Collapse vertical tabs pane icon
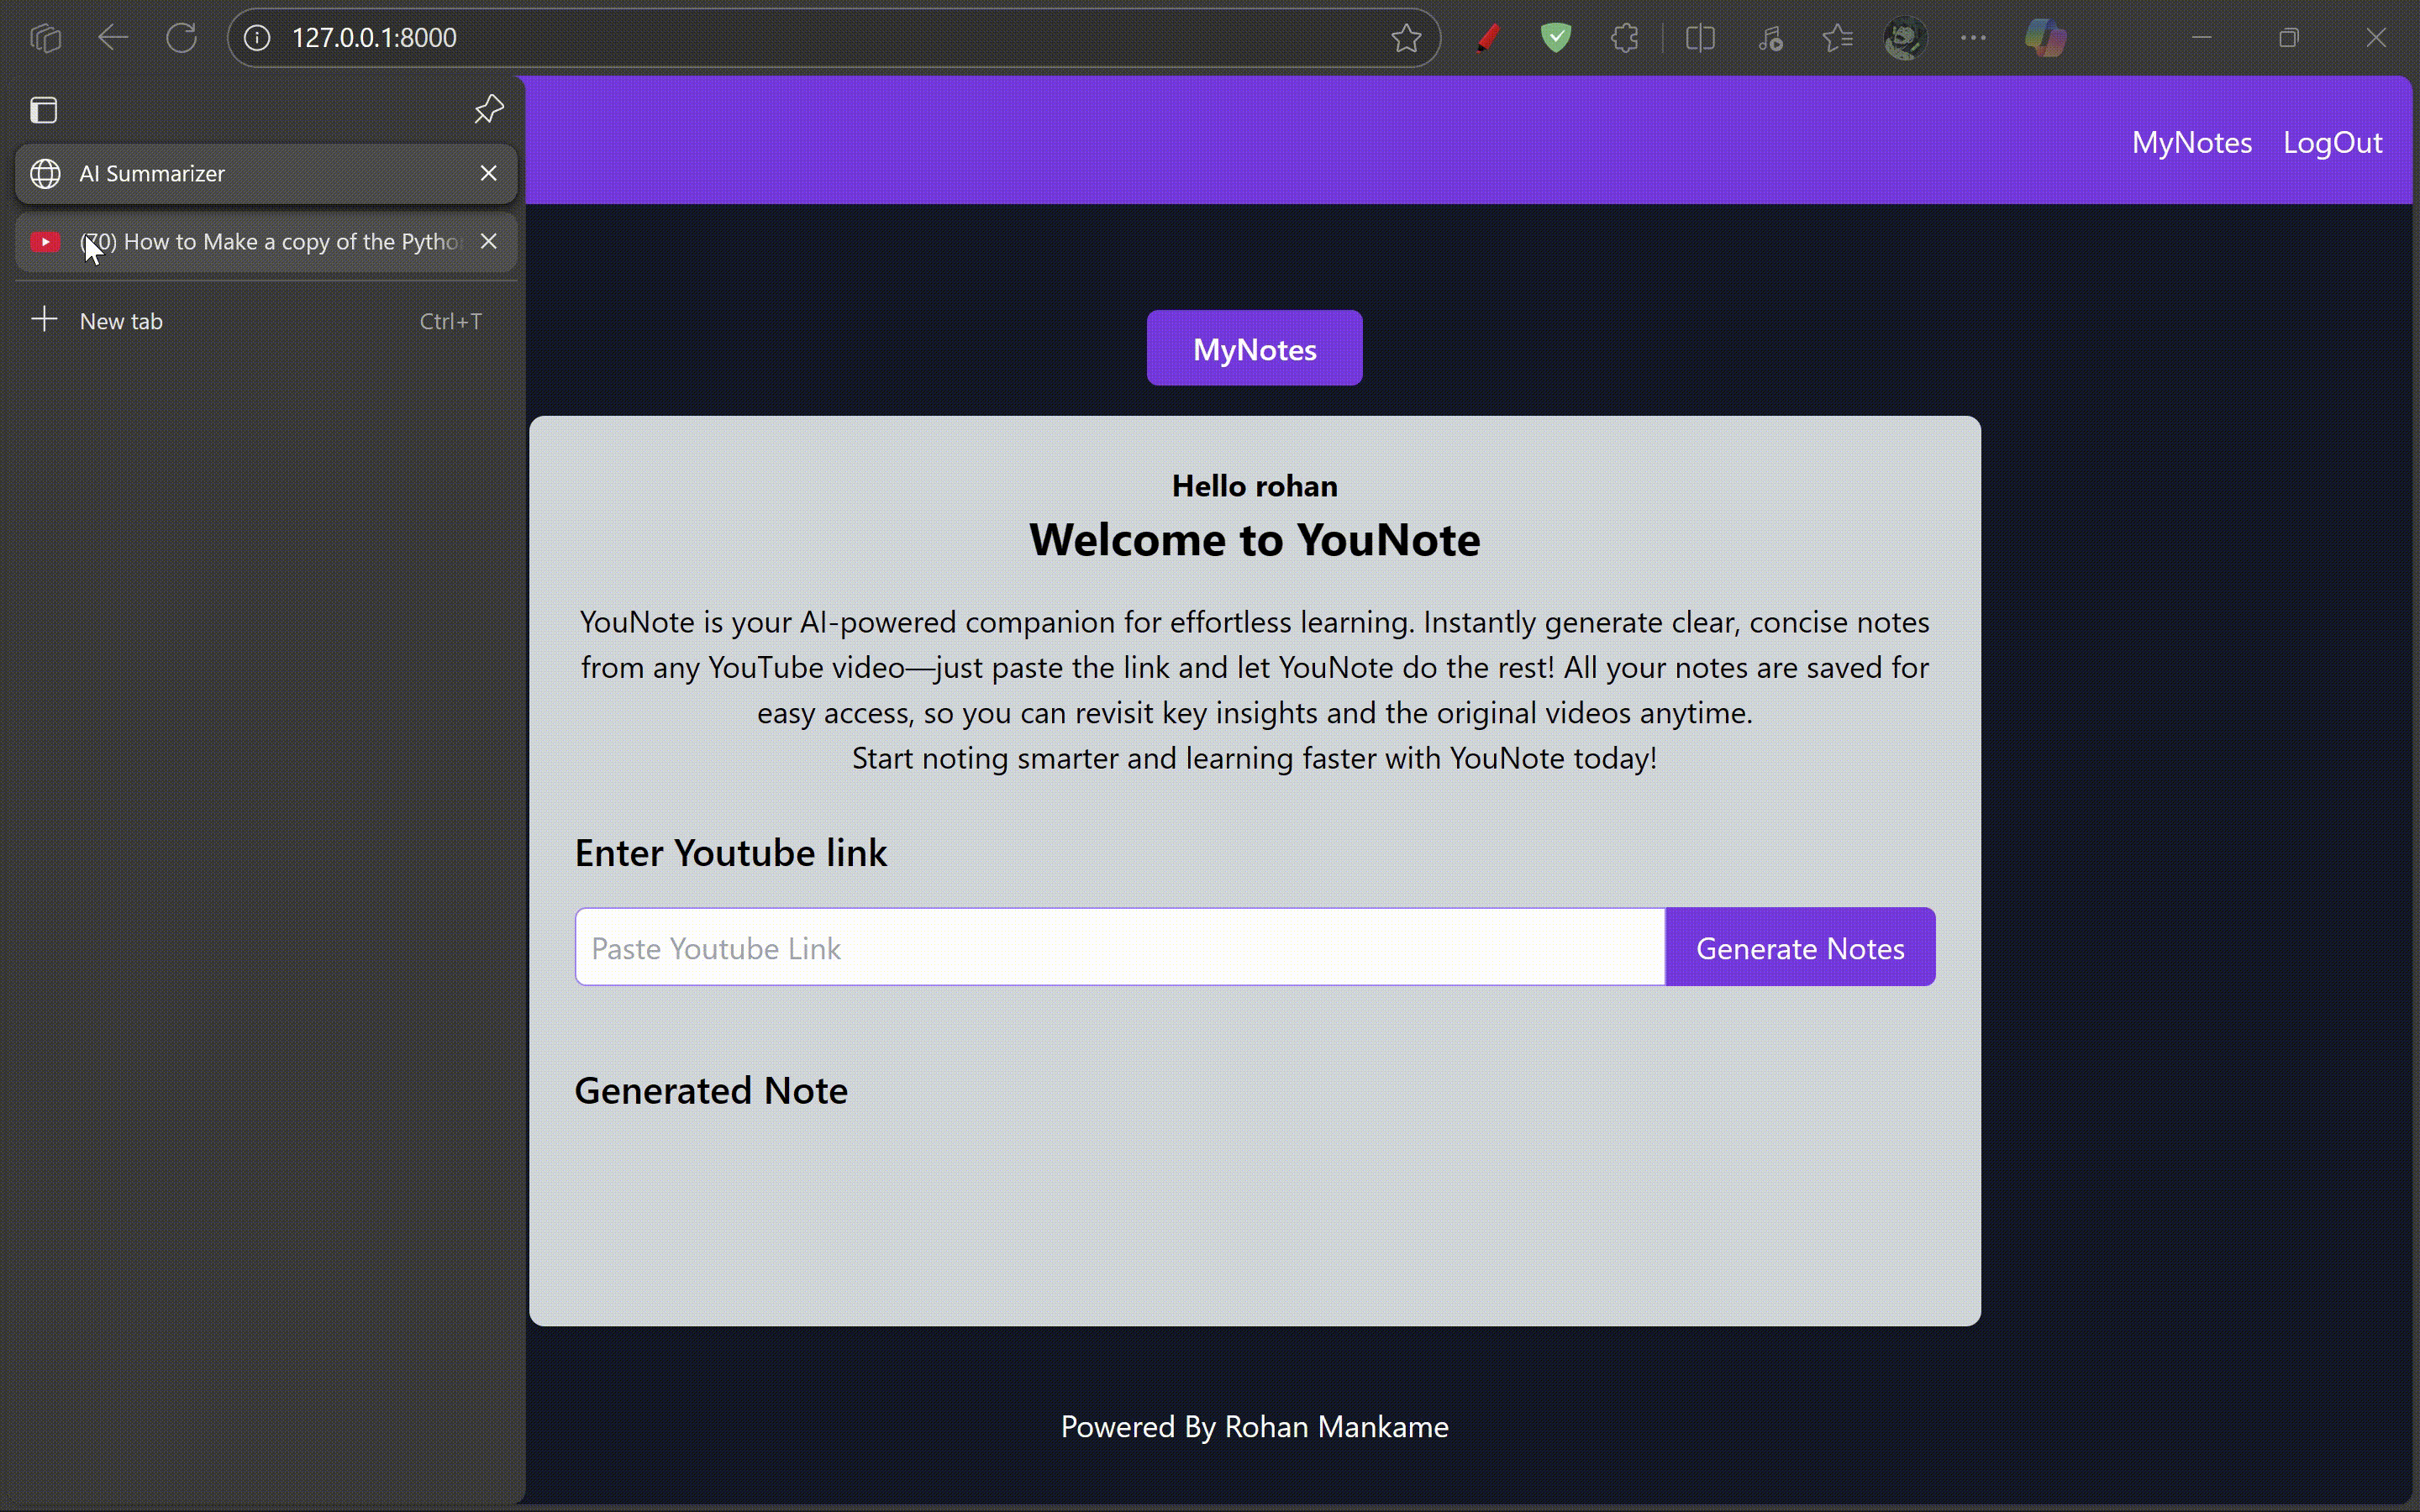 click(x=44, y=110)
